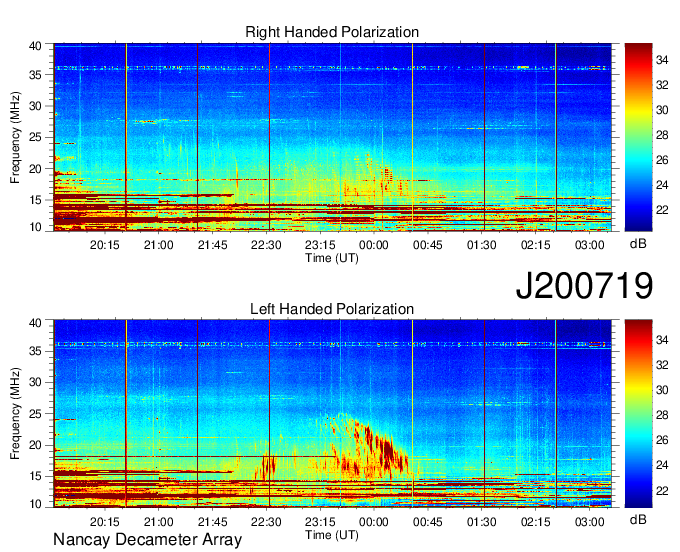
Task: Click the 15 MHz tick on lower frequency axis
Action: pos(36,477)
